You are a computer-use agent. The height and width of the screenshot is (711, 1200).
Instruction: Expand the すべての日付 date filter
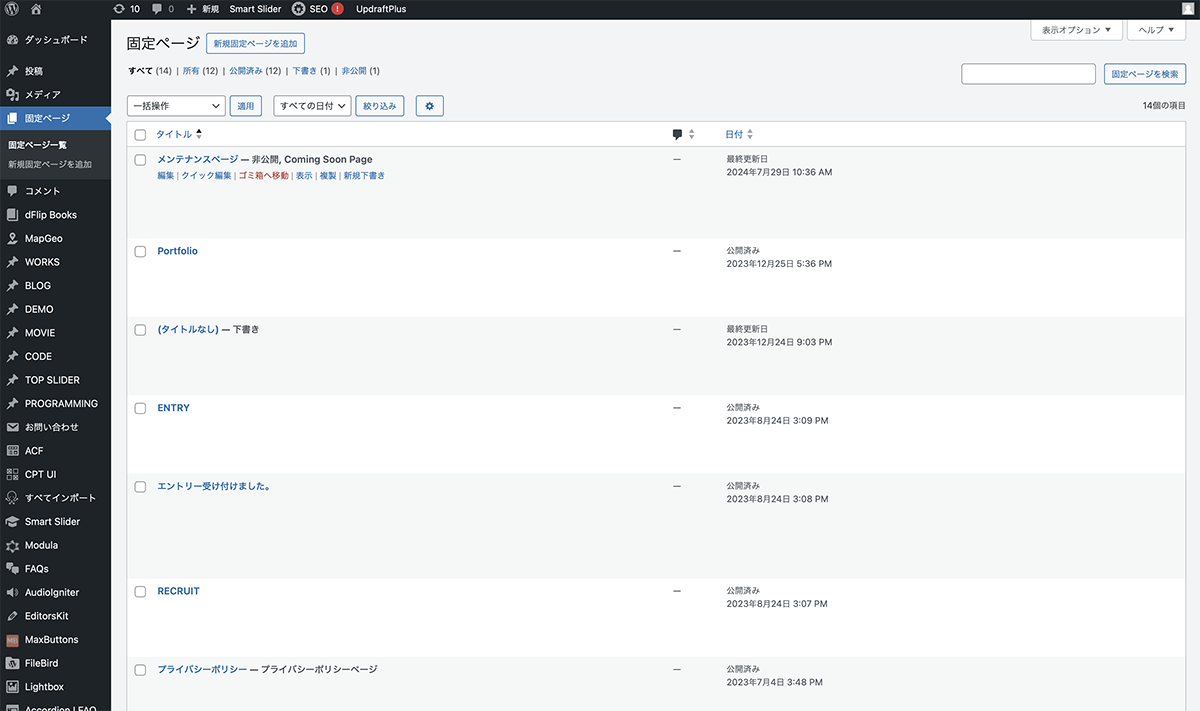pos(312,106)
